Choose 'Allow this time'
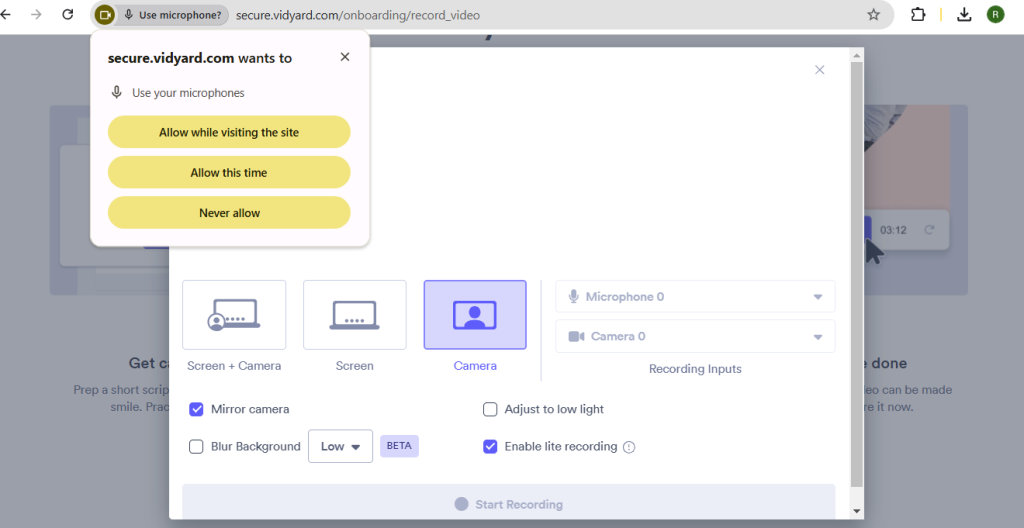The image size is (1024, 528). 229,173
